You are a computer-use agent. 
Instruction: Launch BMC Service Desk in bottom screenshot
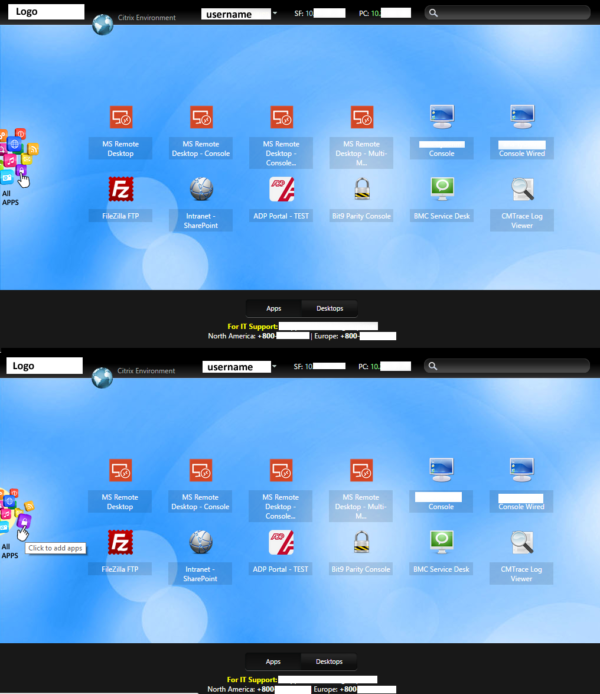click(x=442, y=542)
